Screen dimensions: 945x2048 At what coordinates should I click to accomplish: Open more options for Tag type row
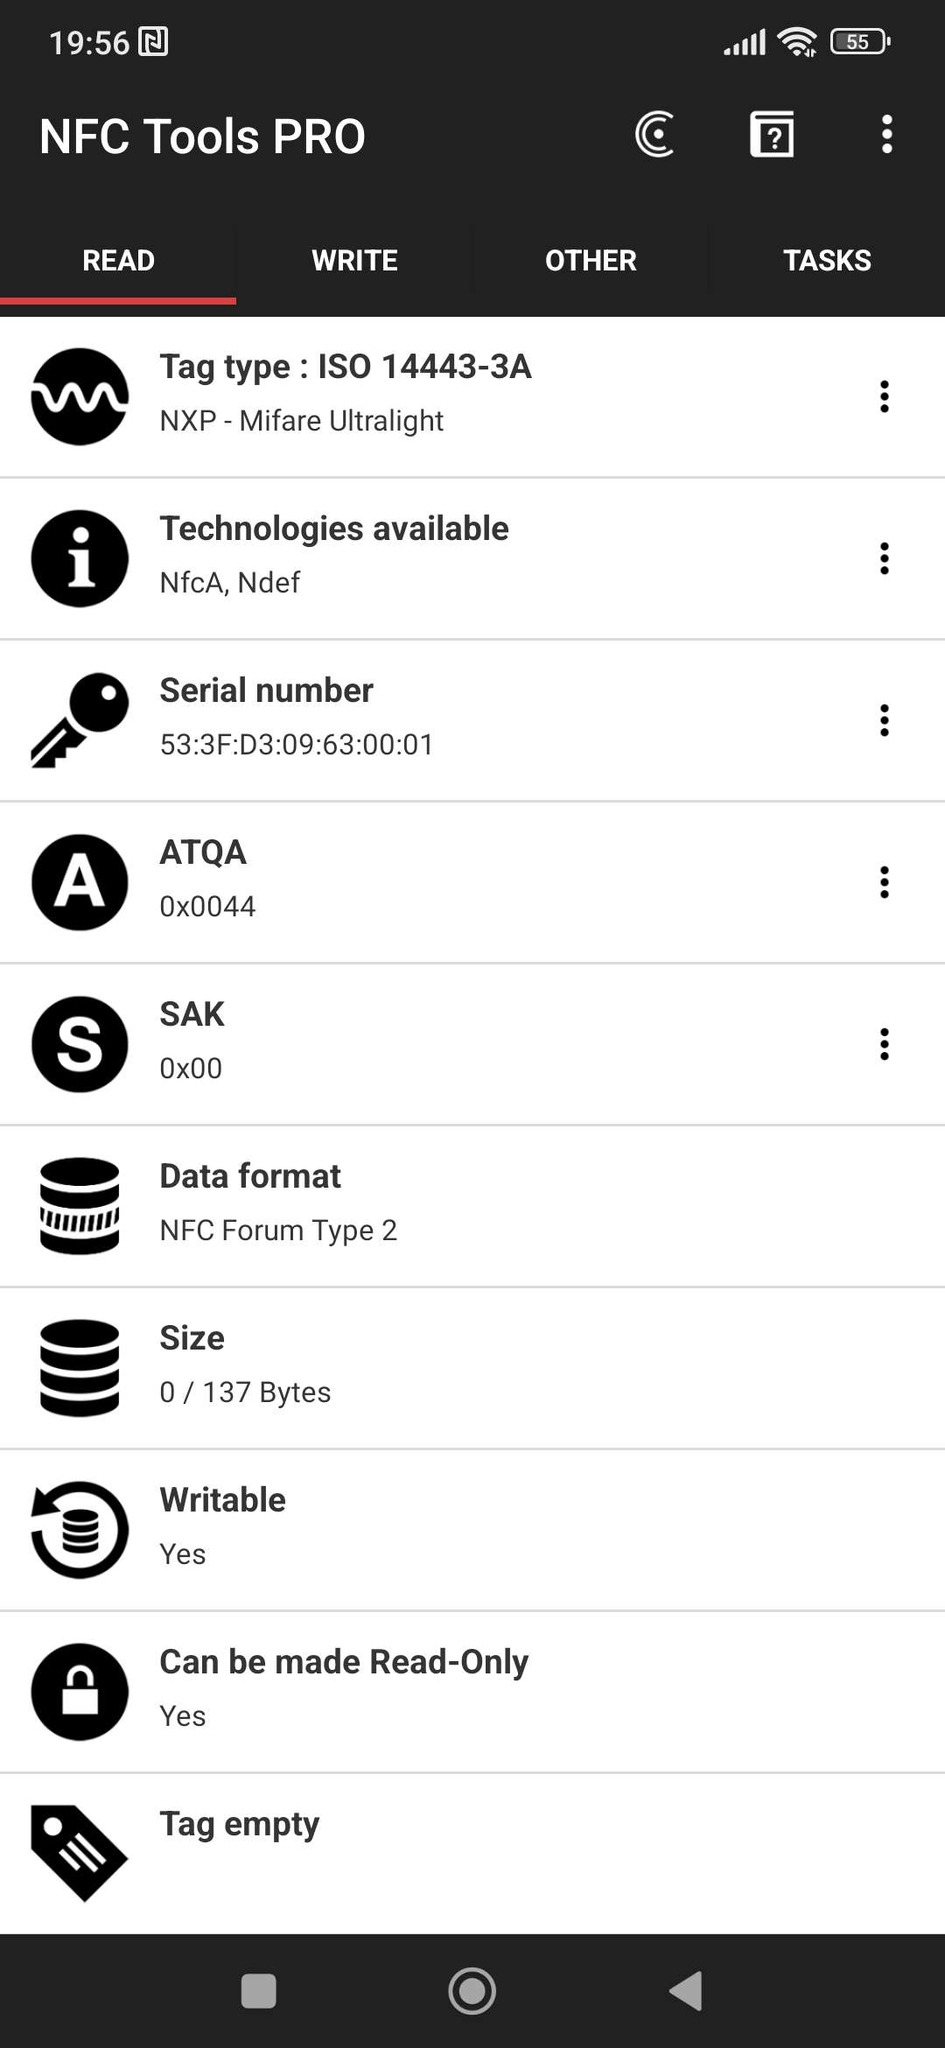click(884, 397)
